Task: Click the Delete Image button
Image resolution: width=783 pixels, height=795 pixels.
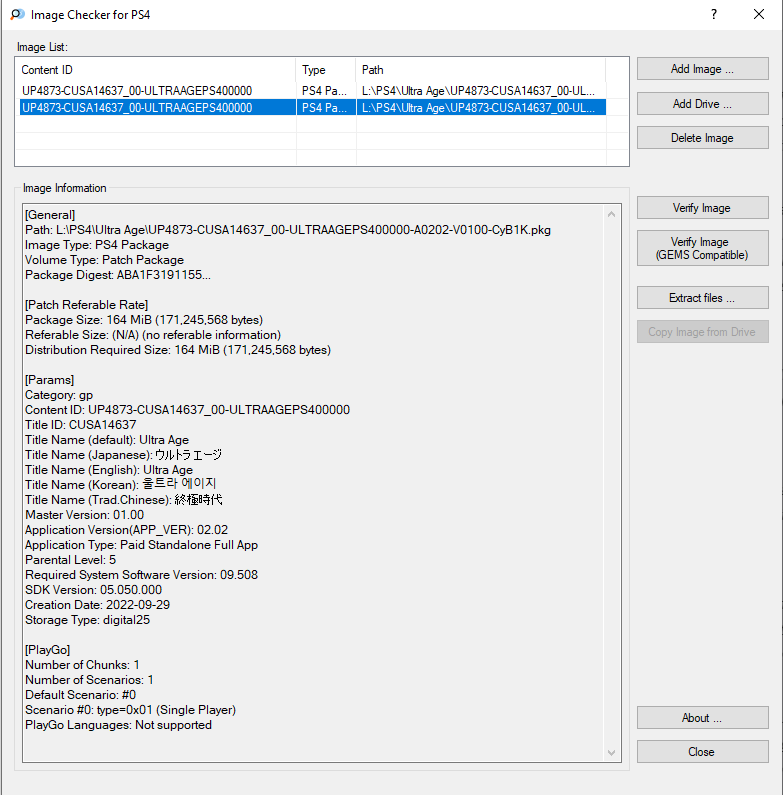Action: [x=702, y=138]
